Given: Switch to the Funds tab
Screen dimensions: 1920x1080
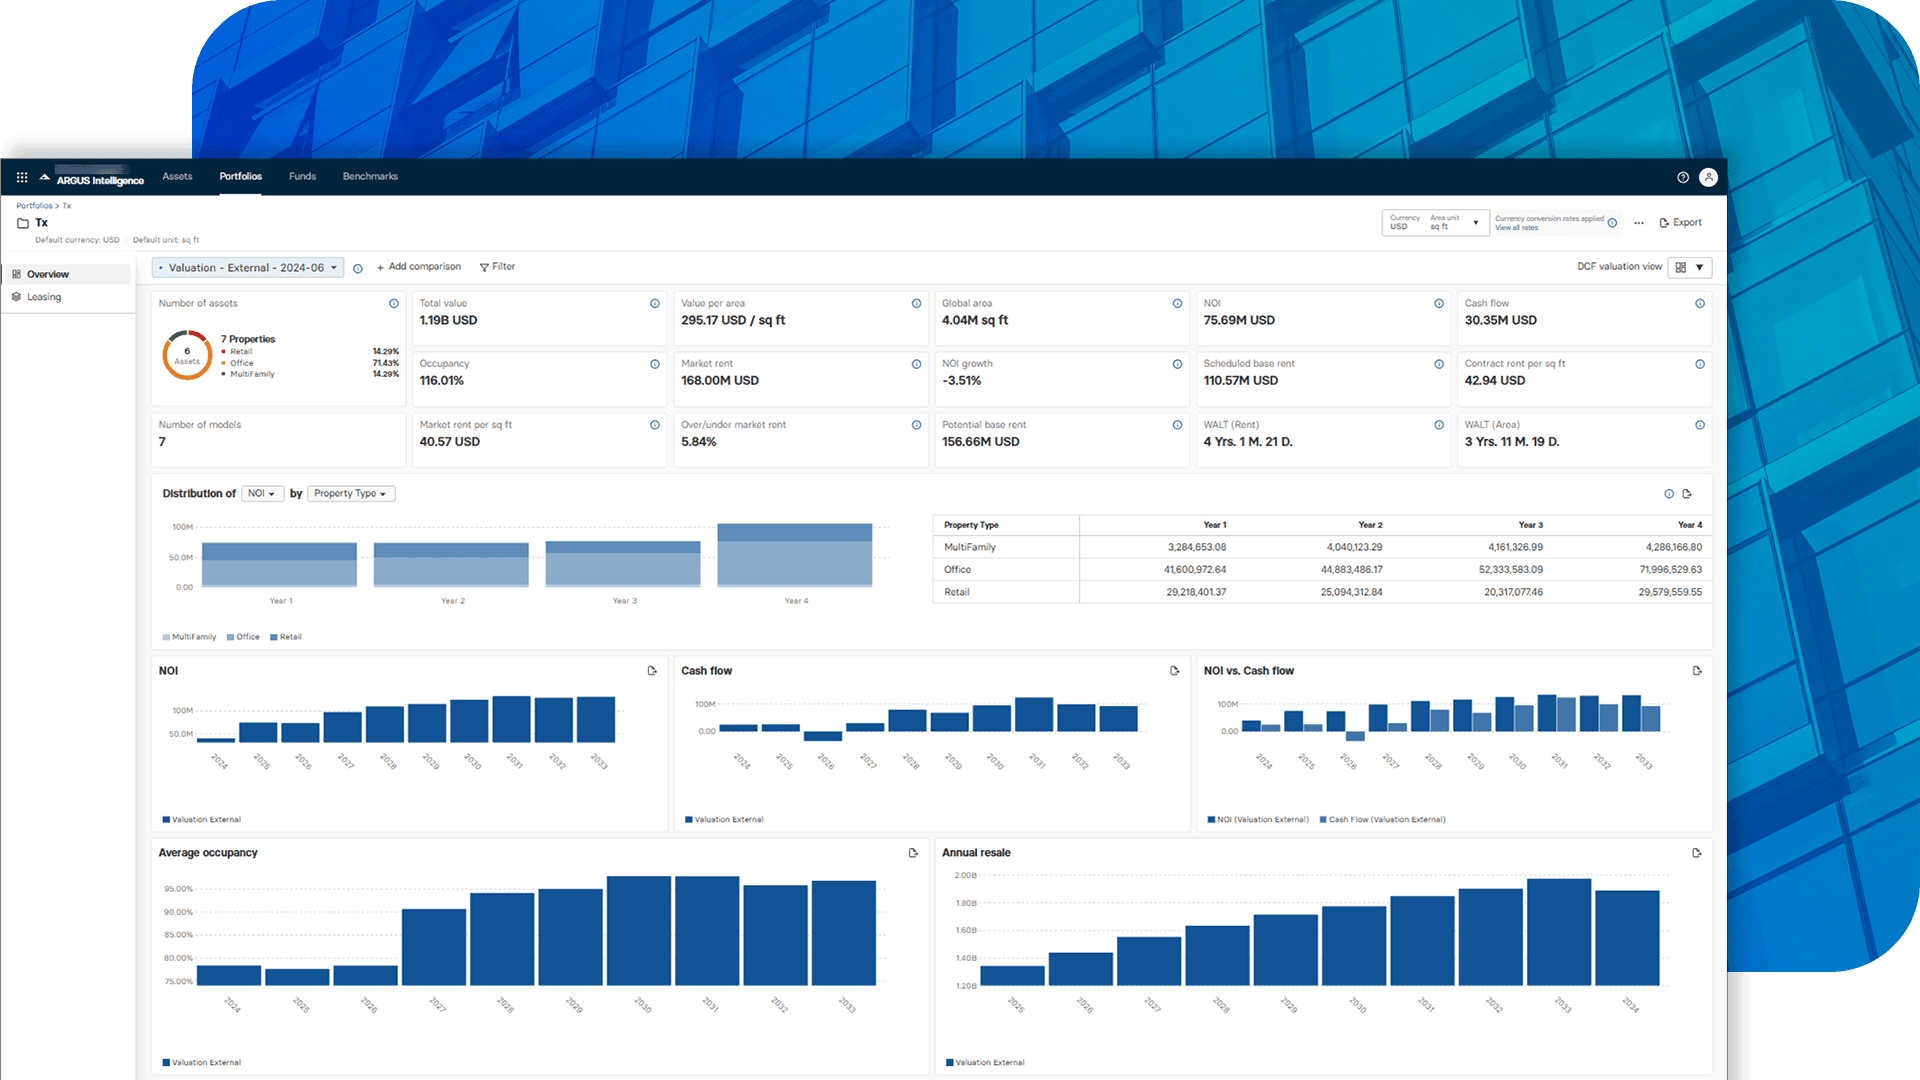Looking at the screenshot, I should tap(302, 176).
